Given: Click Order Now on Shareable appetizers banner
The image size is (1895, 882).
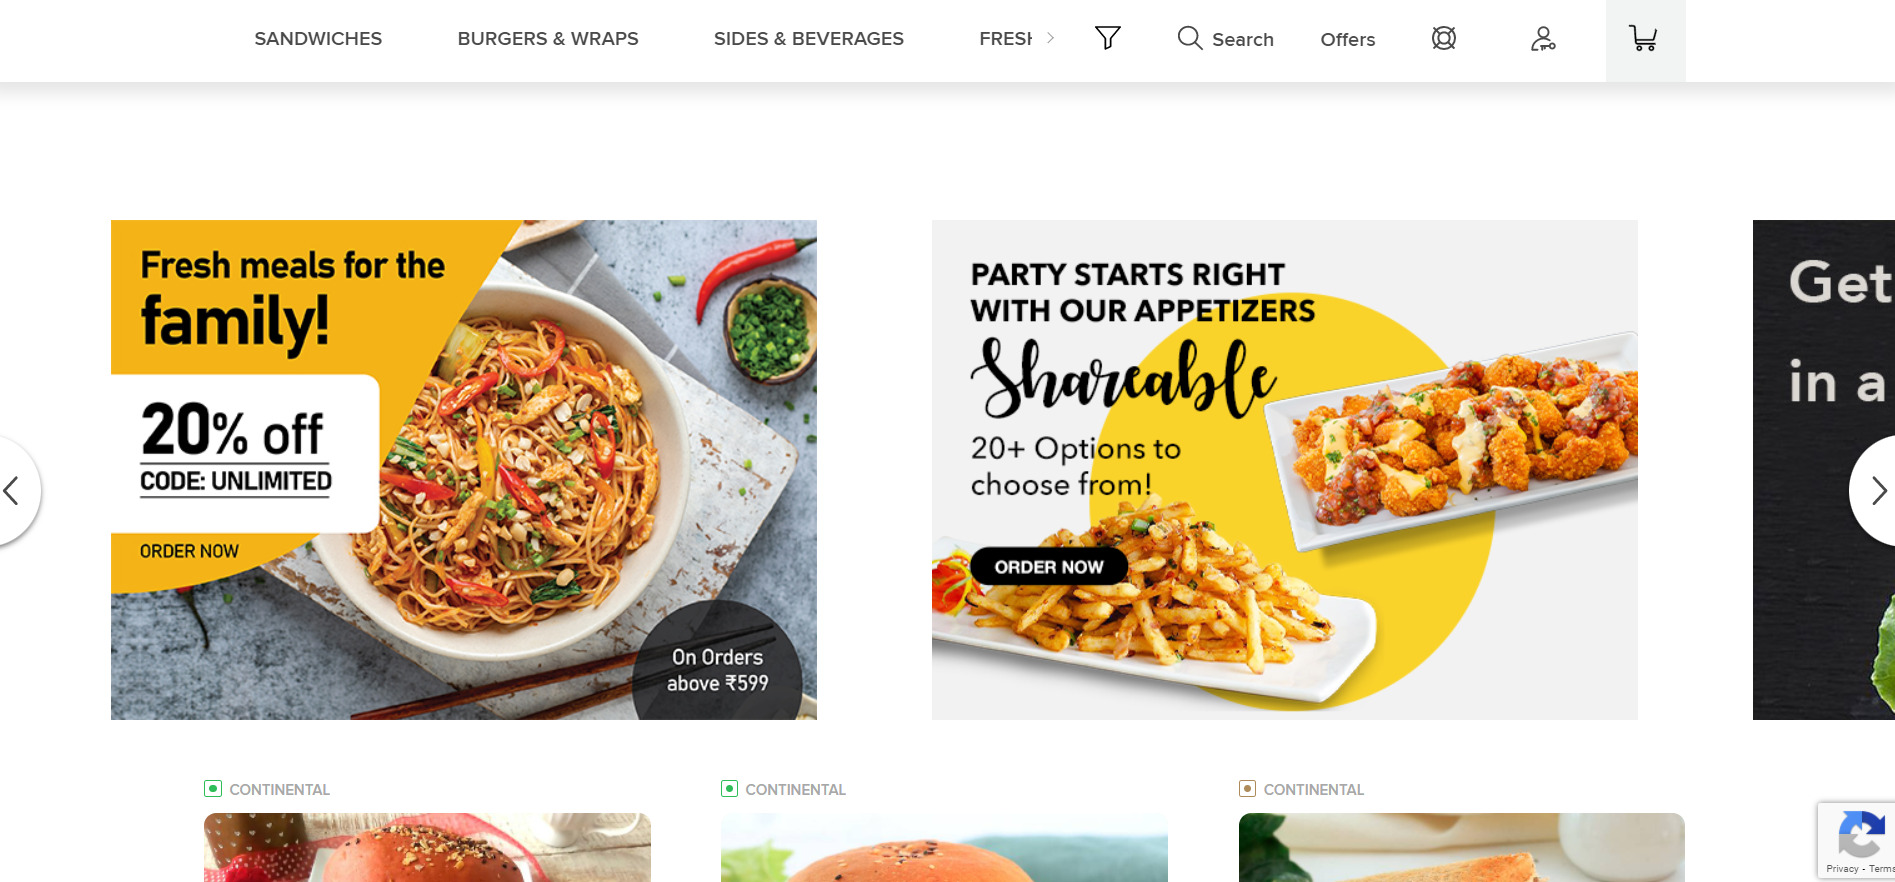Looking at the screenshot, I should 1049,566.
